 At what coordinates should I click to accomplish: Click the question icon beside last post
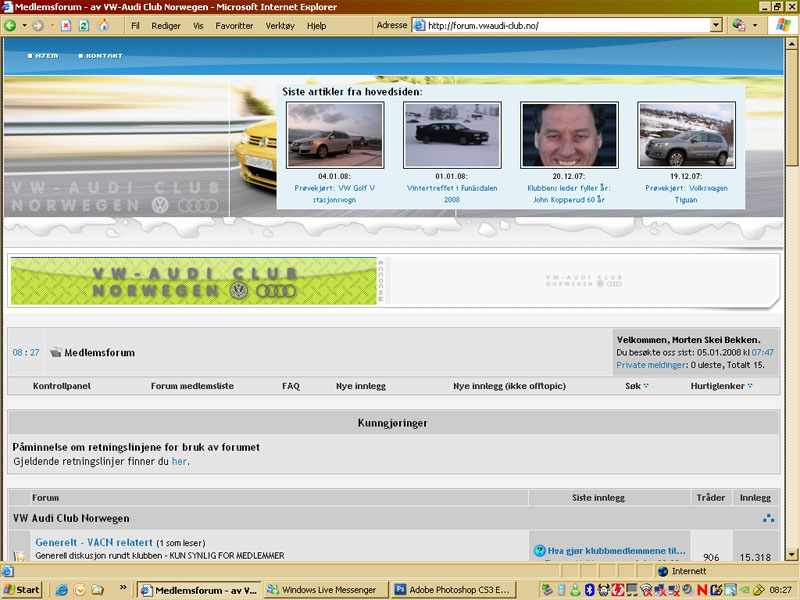(539, 550)
